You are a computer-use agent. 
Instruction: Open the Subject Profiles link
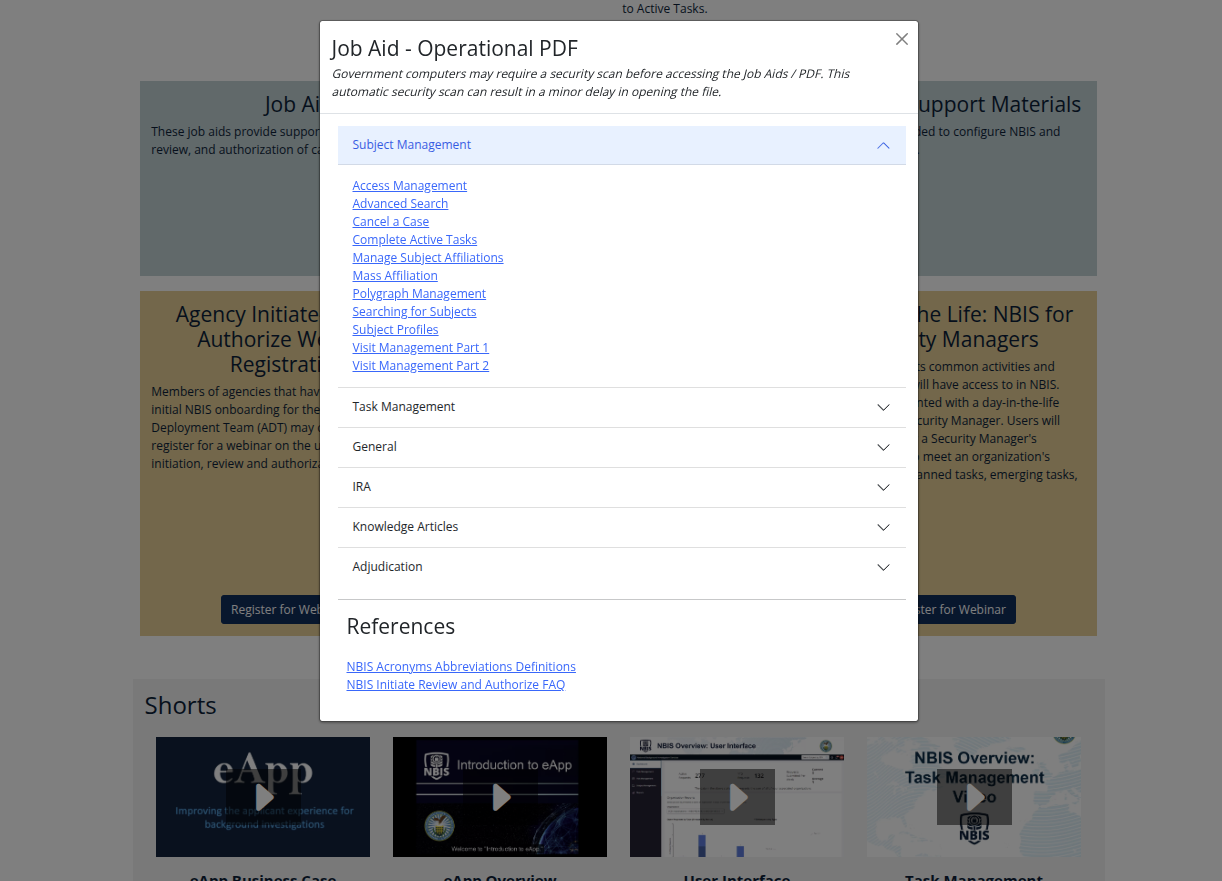395,330
